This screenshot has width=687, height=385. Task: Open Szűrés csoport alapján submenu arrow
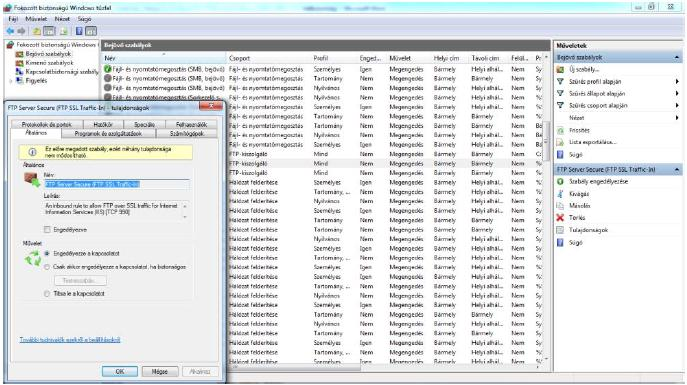click(x=677, y=106)
